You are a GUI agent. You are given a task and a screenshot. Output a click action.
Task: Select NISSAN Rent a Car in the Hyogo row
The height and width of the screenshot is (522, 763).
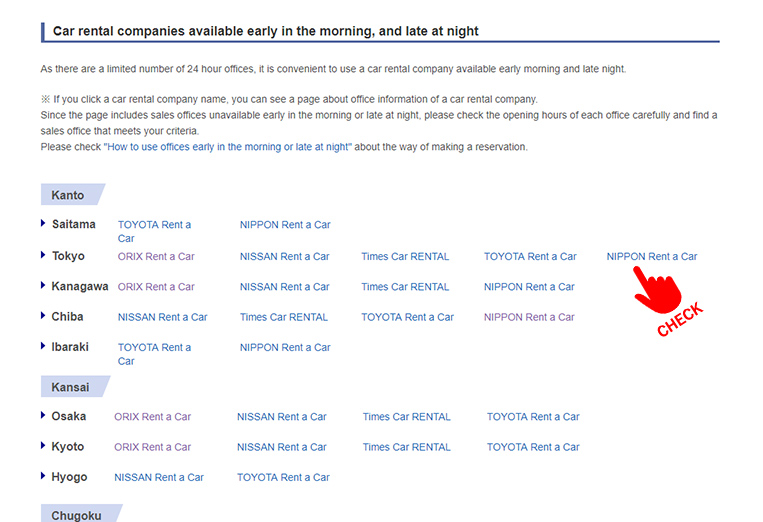(158, 478)
